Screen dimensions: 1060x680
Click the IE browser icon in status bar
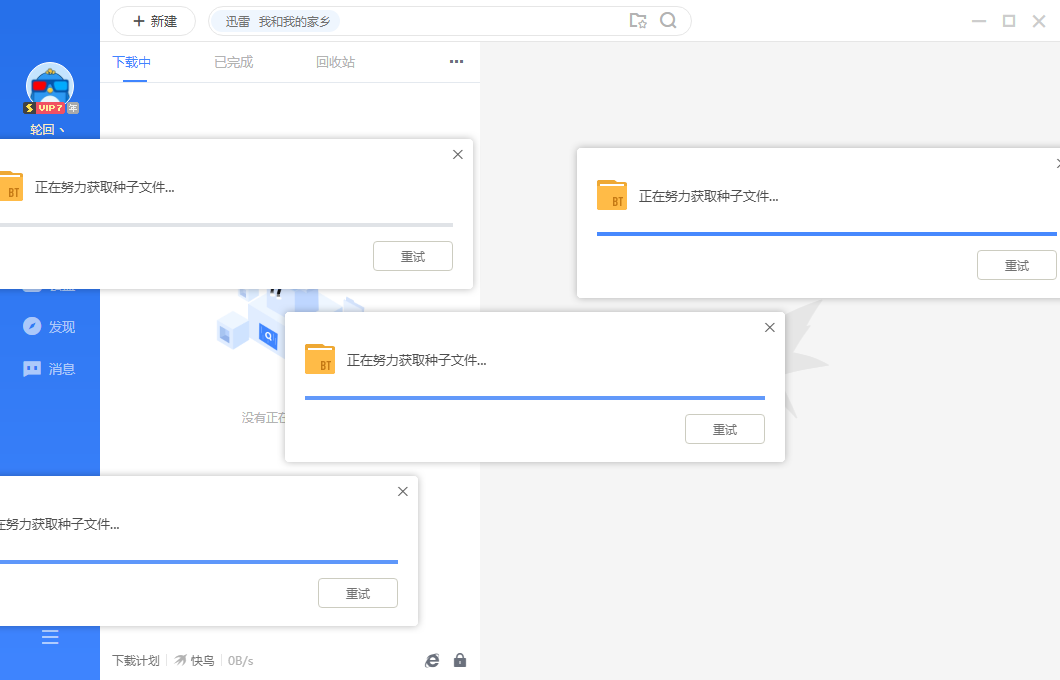click(x=431, y=660)
